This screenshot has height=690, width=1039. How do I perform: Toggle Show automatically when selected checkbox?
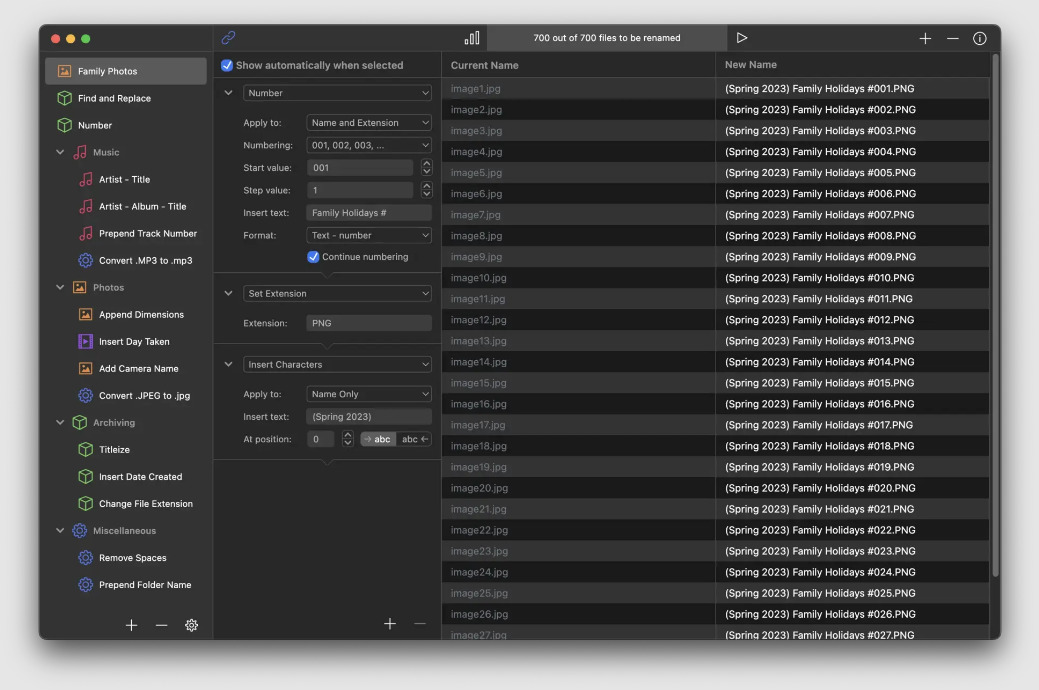tap(227, 65)
